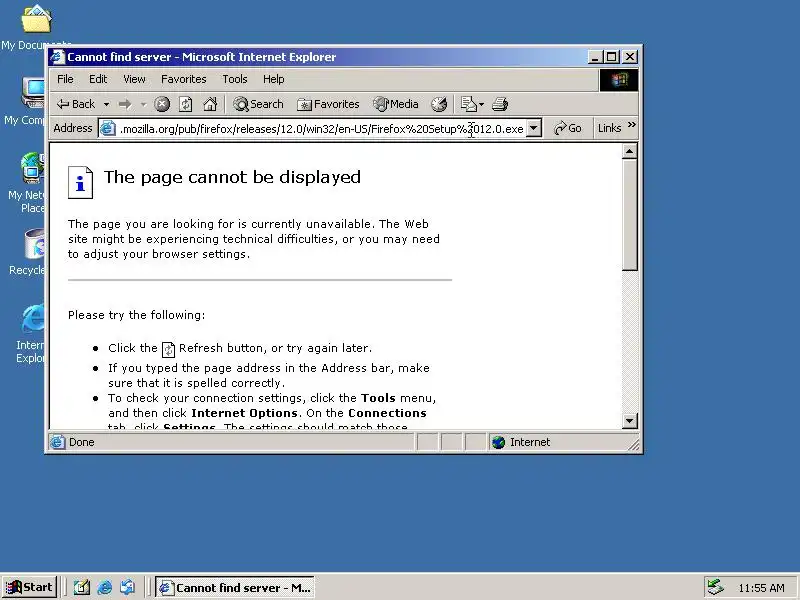Click the Done status bar text

pyautogui.click(x=82, y=442)
